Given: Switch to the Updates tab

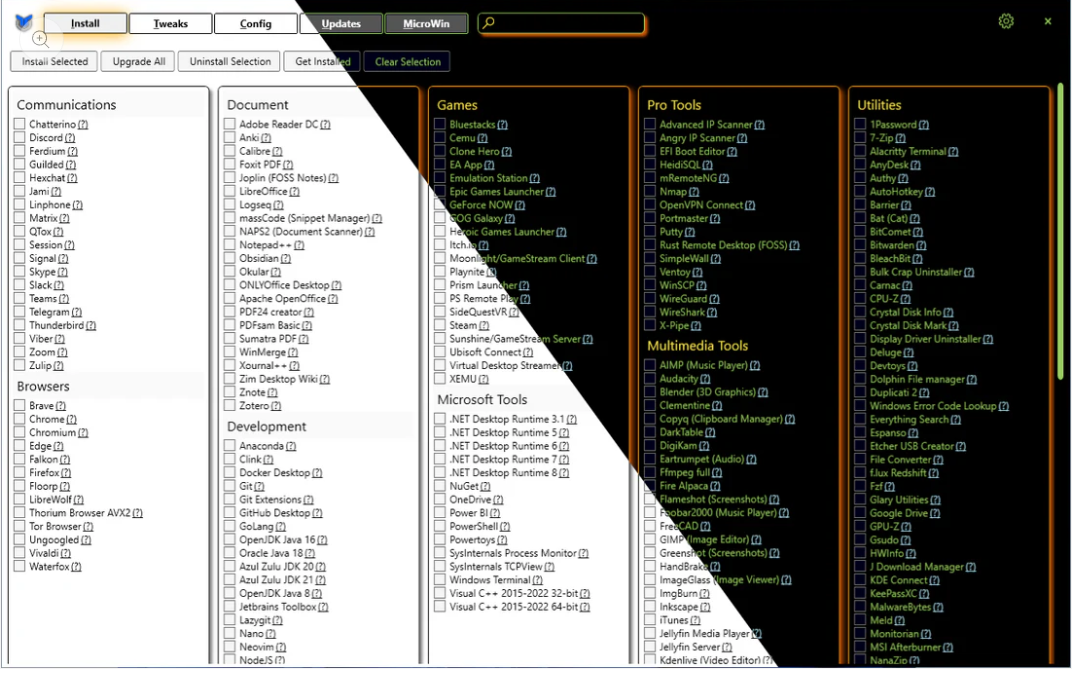Looking at the screenshot, I should click(x=341, y=23).
